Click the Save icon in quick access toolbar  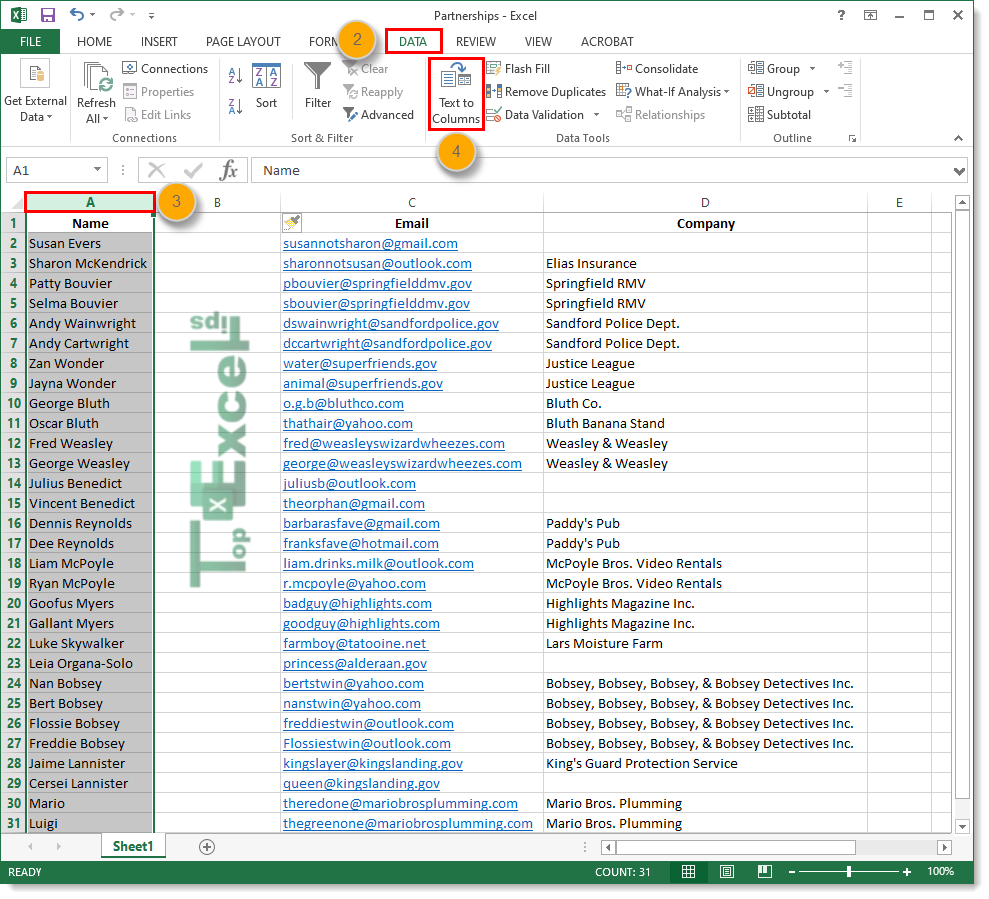[x=48, y=15]
